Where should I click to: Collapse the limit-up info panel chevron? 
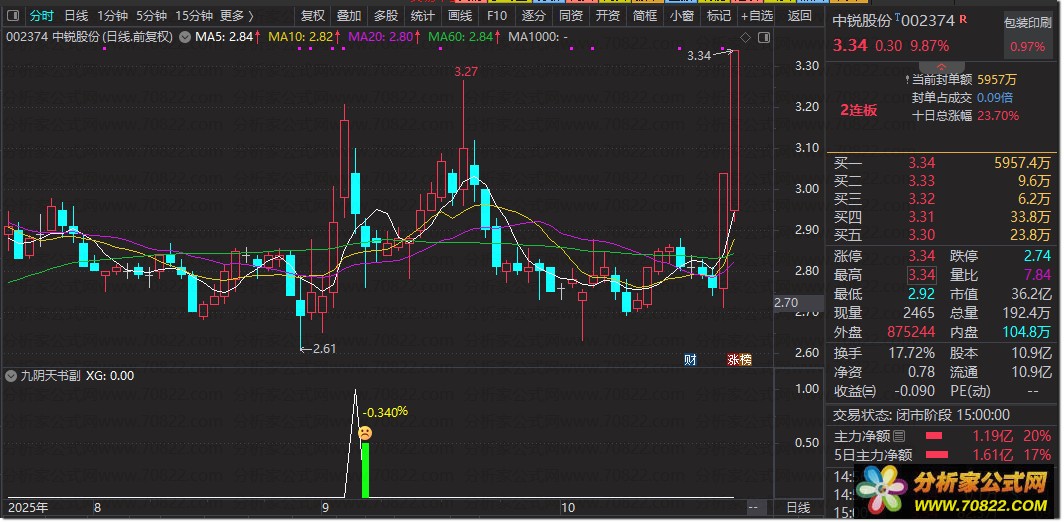click(943, 67)
